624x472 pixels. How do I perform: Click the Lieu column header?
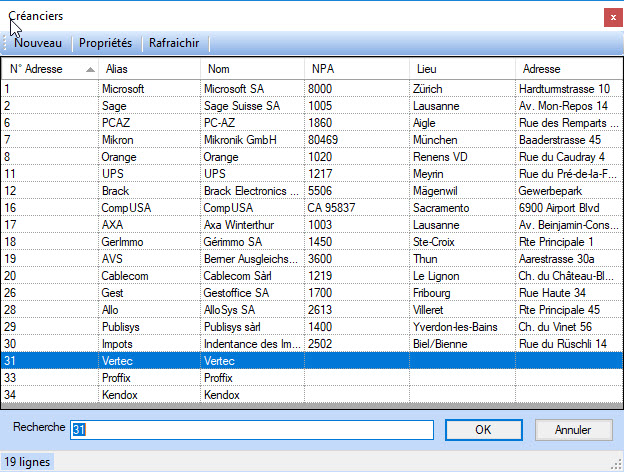(x=462, y=69)
